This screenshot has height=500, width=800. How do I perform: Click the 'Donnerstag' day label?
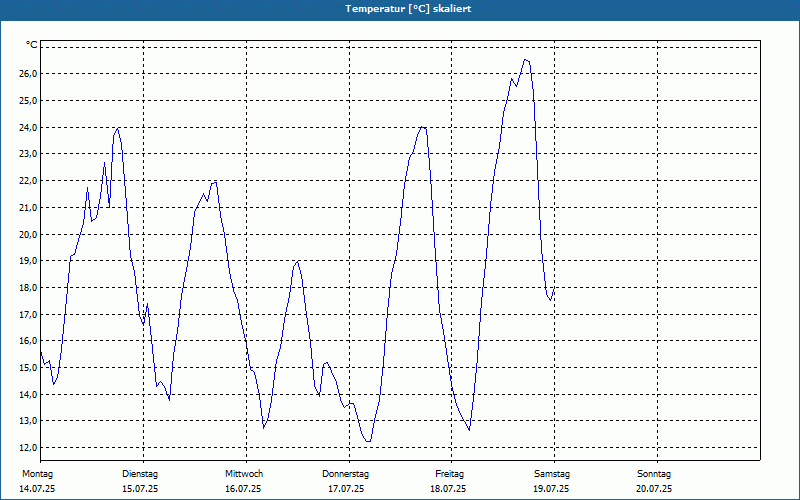coord(345,474)
